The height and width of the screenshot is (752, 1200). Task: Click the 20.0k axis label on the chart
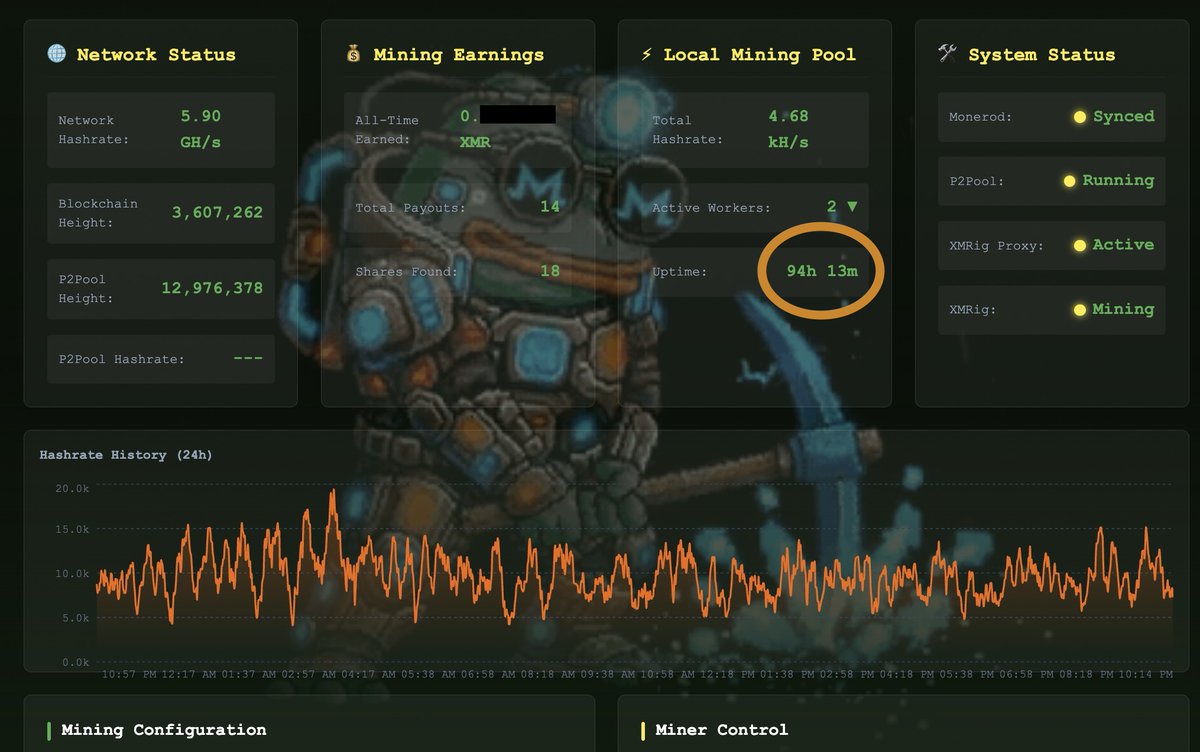point(72,489)
